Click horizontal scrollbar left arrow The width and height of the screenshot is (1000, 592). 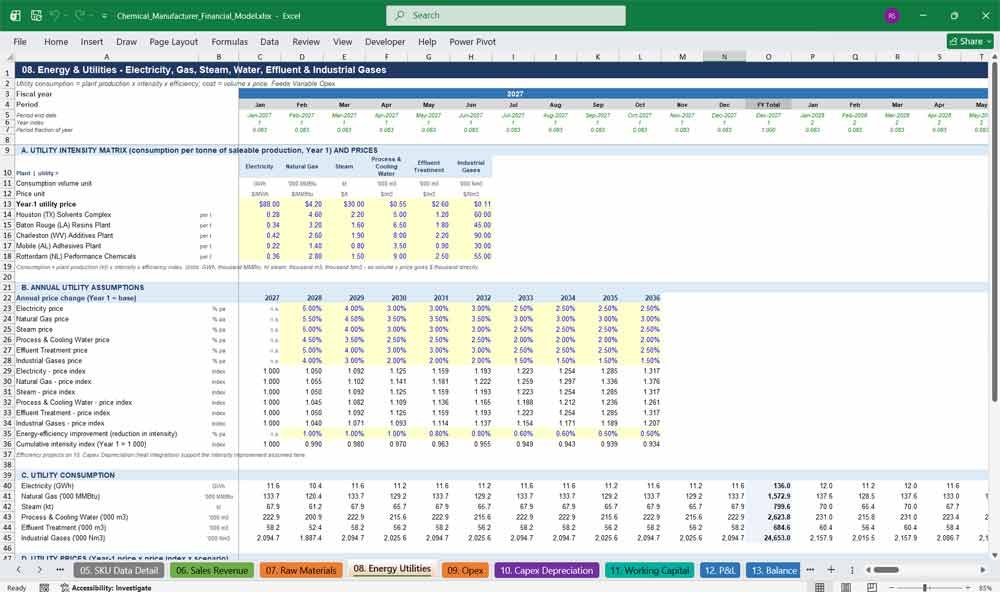click(x=868, y=570)
